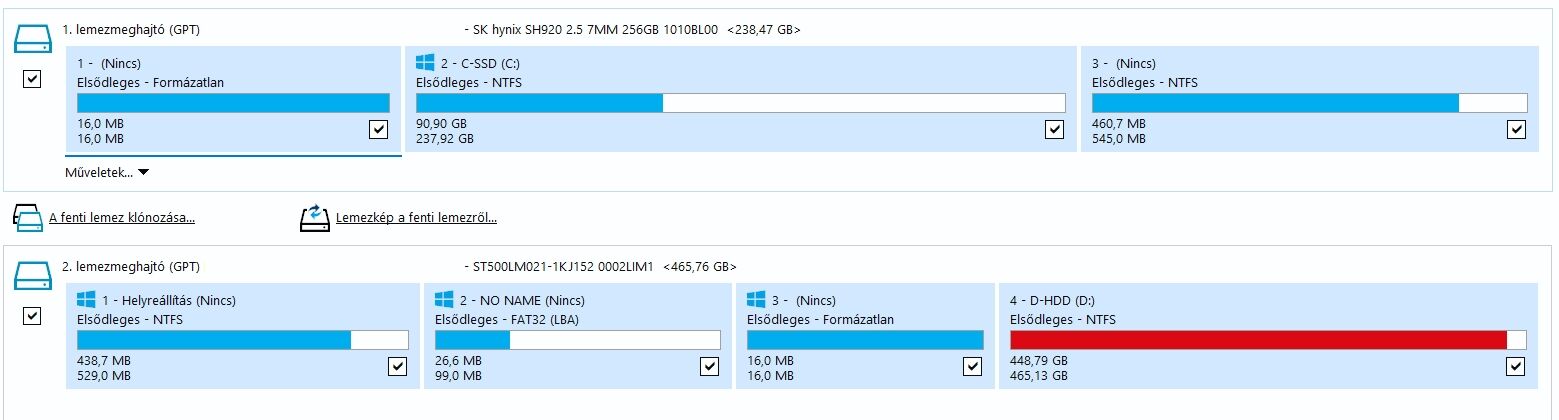
Task: Click 'A fenti lemez klónozása...' link
Action: tap(122, 218)
